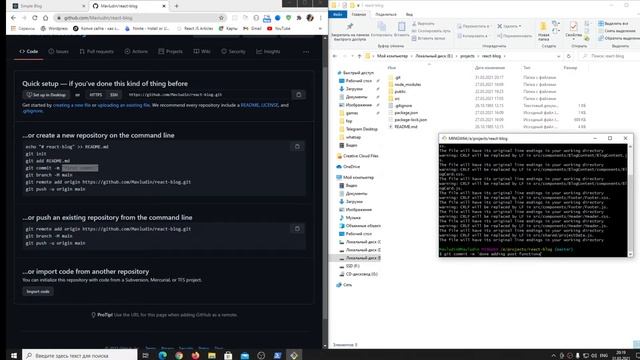
Task: Bookmark the page with the star icon
Action: tap(221, 18)
